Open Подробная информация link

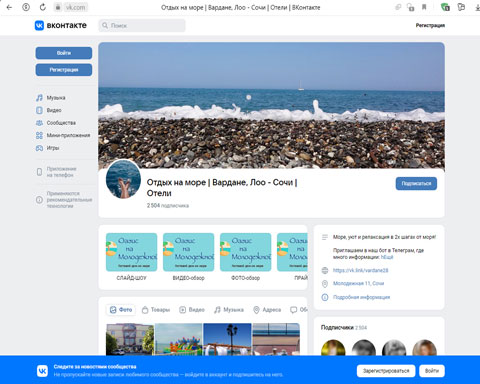click(361, 297)
